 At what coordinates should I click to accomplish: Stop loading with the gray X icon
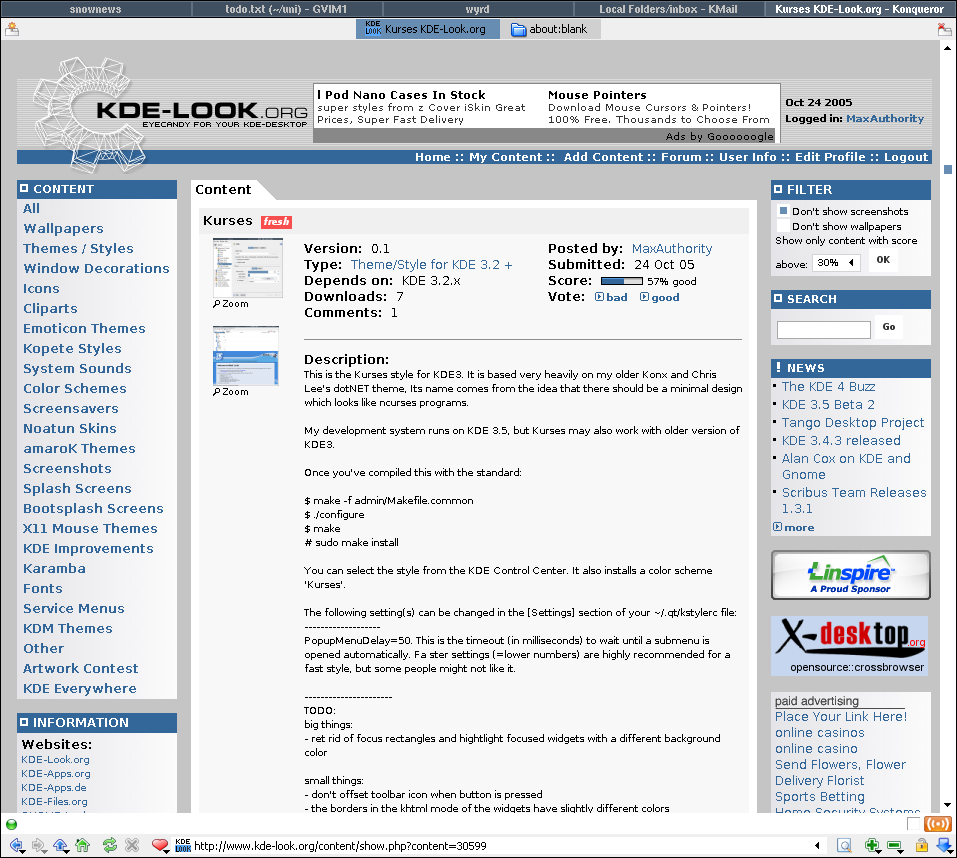click(132, 845)
